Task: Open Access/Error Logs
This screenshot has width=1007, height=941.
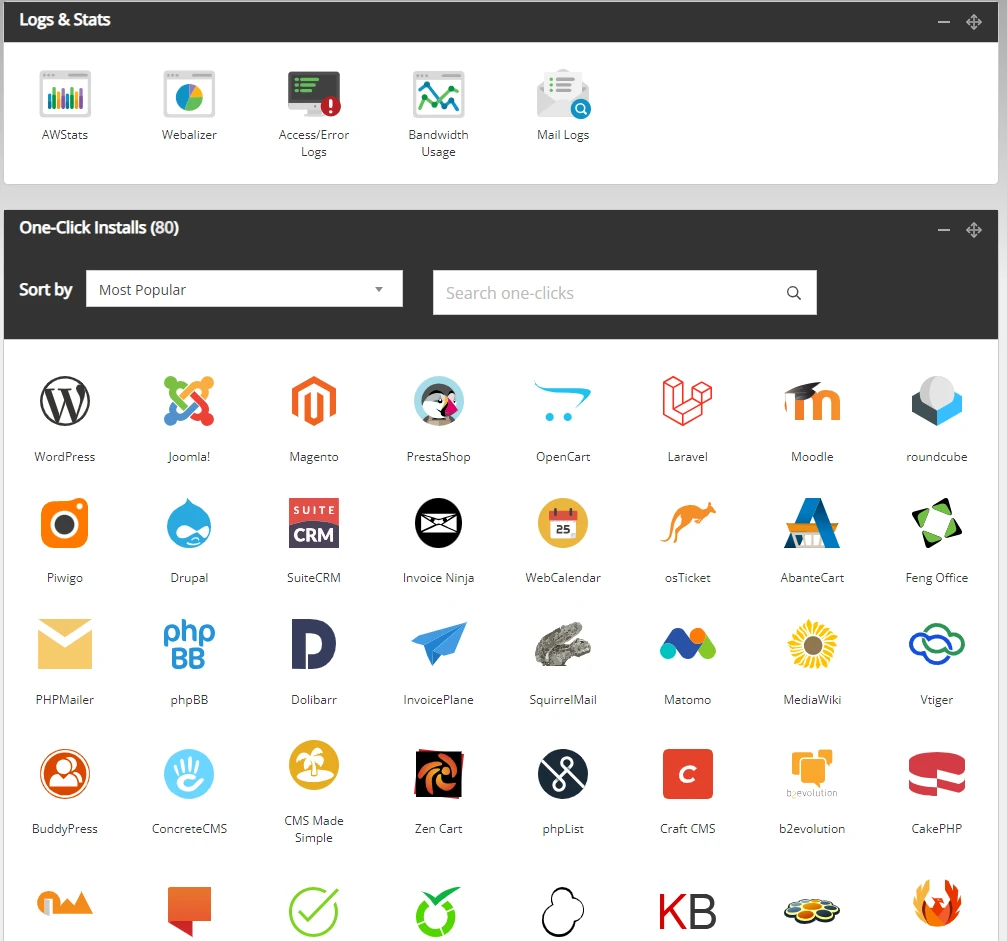Action: click(314, 95)
